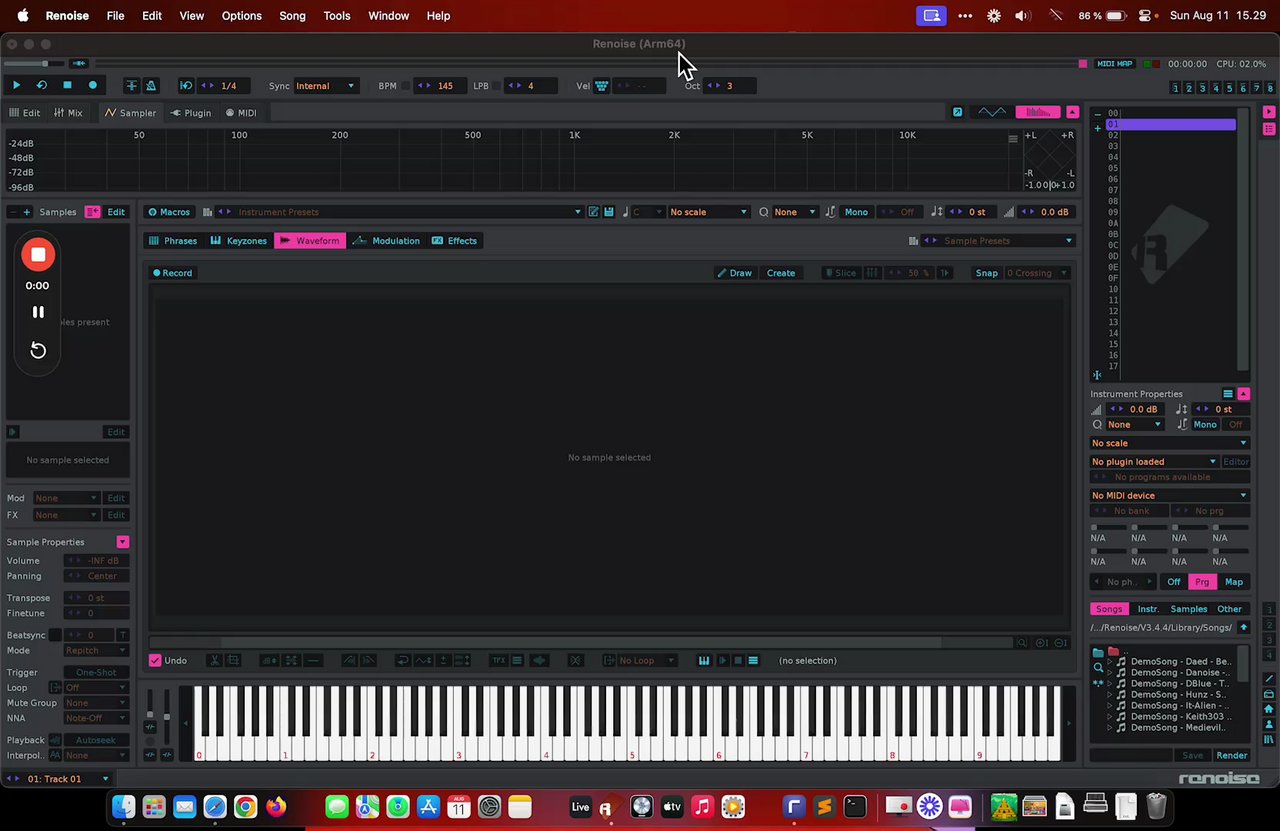Enable the BPM automation checkbox
Image resolution: width=1280 pixels, height=831 pixels.
[406, 86]
